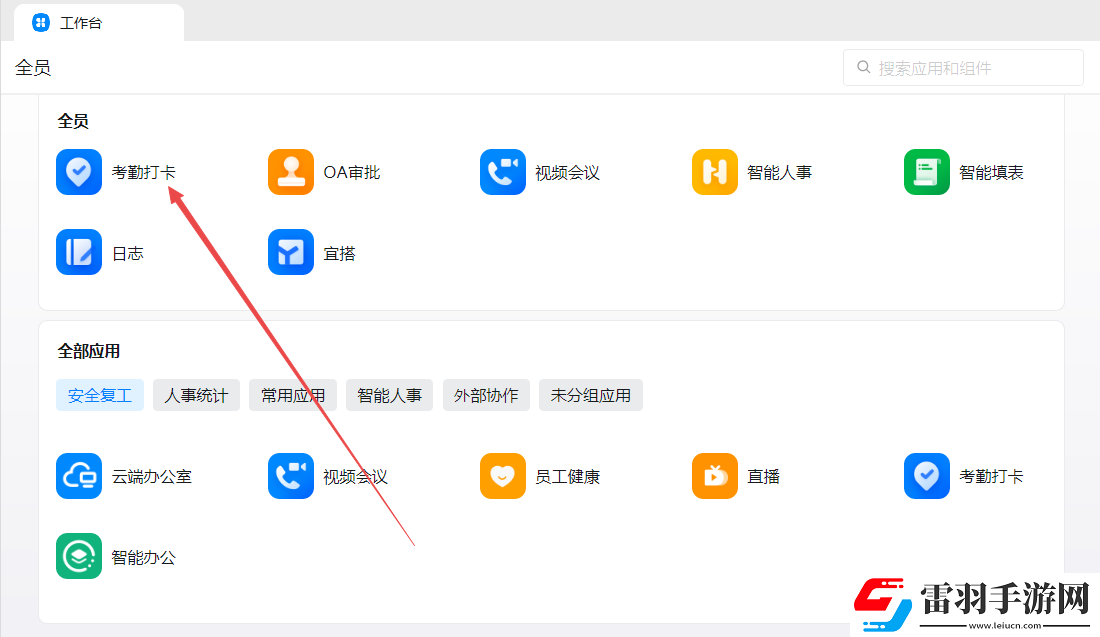
Task: Switch to the 常用应用 group
Action: [x=292, y=395]
